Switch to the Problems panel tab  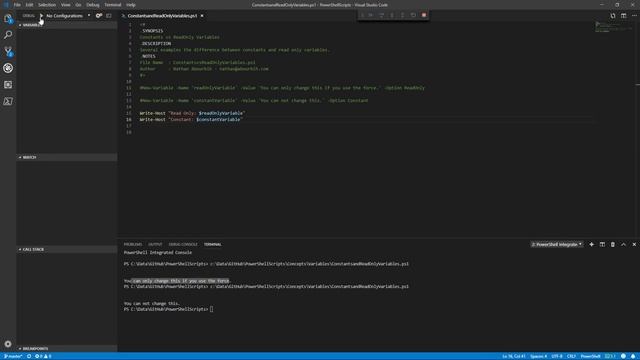click(133, 244)
